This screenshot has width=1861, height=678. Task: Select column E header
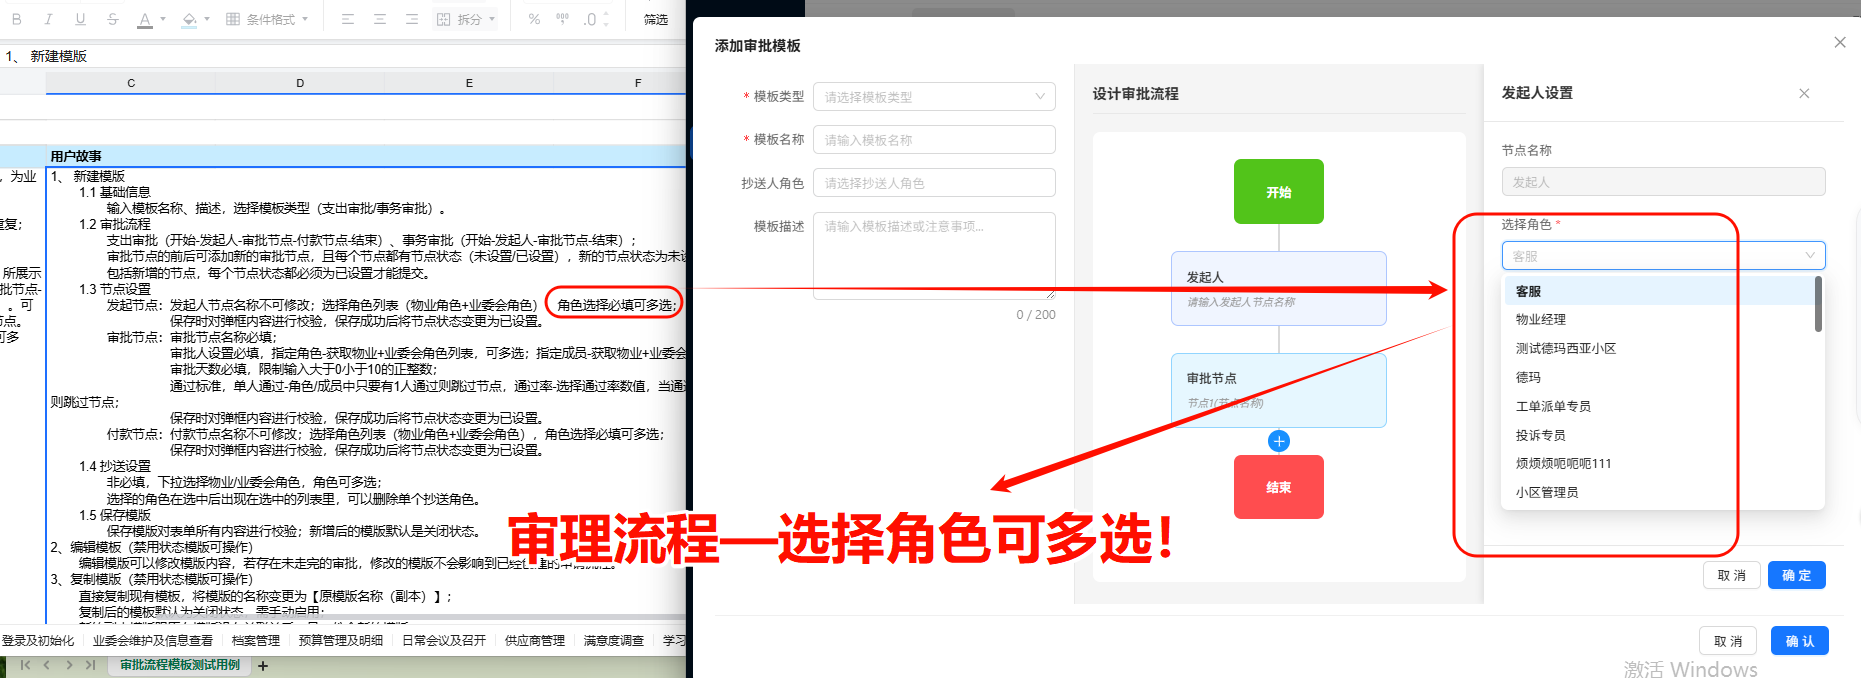pos(469,83)
